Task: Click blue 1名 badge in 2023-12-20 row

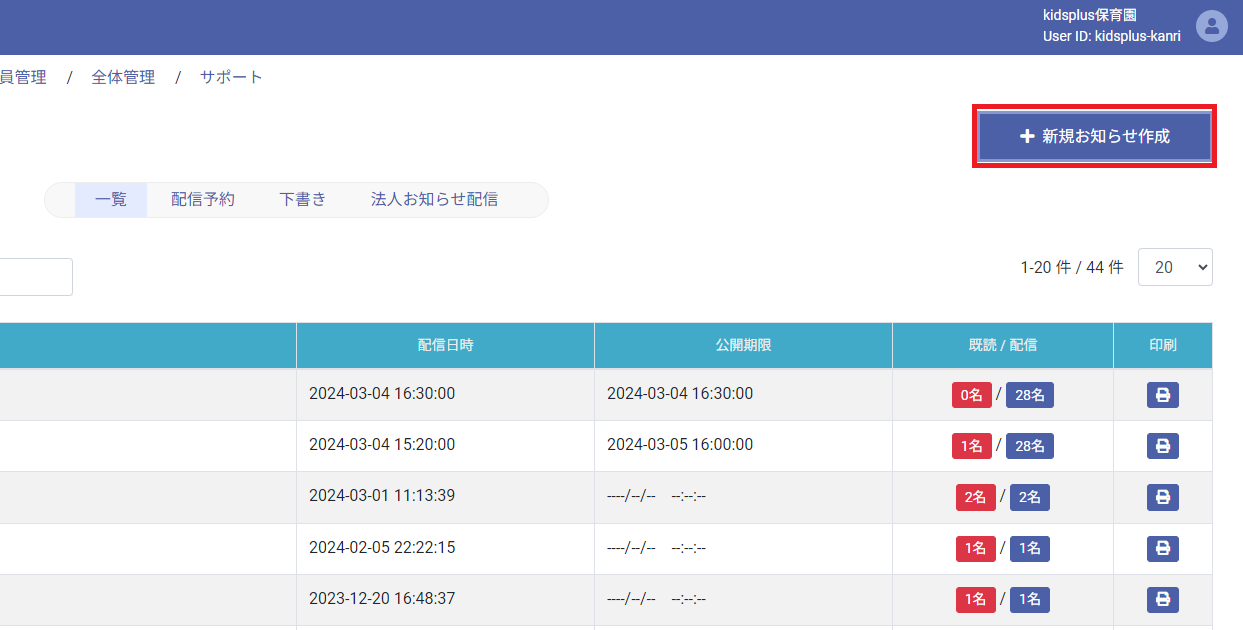Action: [x=1030, y=599]
